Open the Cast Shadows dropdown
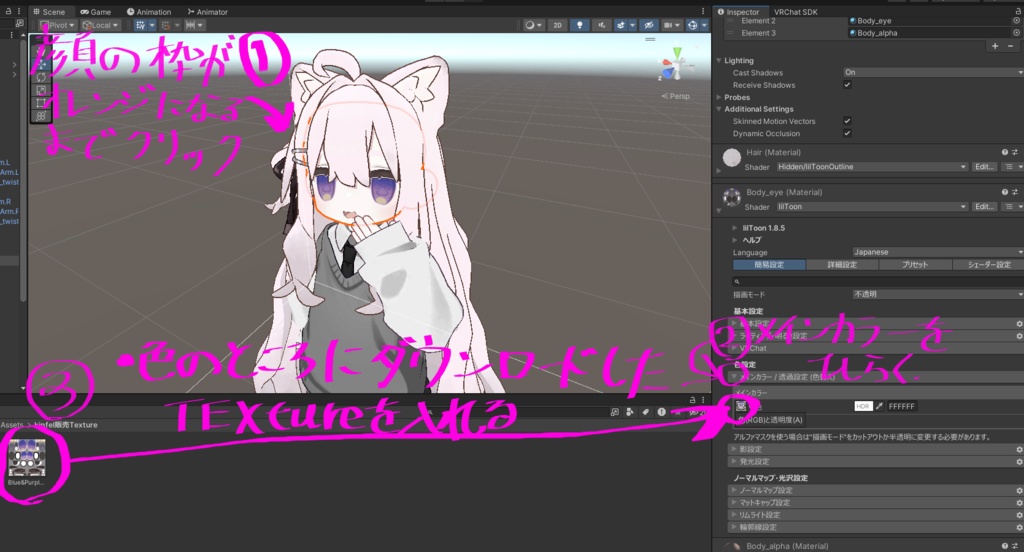This screenshot has height=552, width=1024. [x=933, y=73]
